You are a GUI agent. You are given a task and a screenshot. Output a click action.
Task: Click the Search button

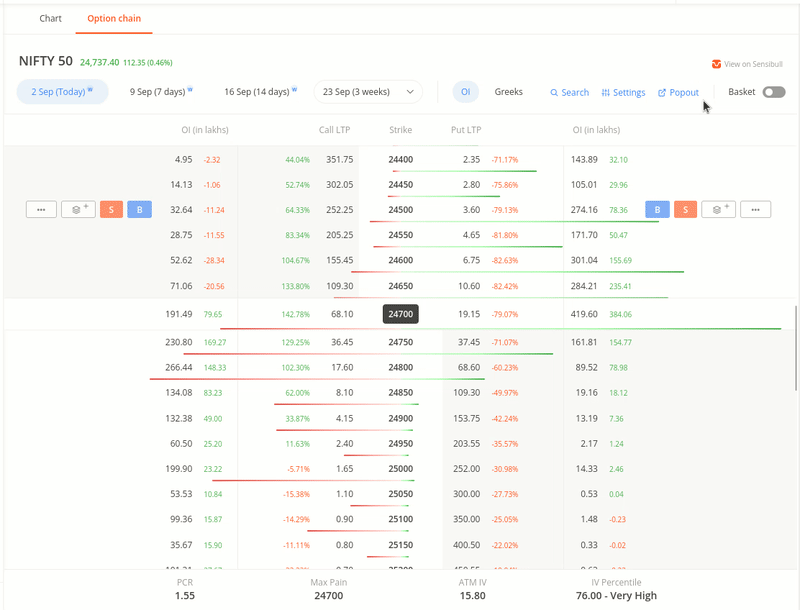coord(569,93)
